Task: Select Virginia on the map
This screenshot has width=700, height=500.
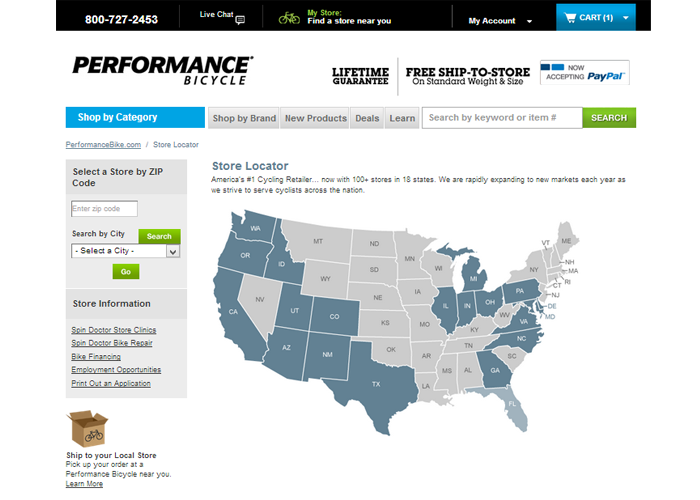Action: (x=523, y=322)
